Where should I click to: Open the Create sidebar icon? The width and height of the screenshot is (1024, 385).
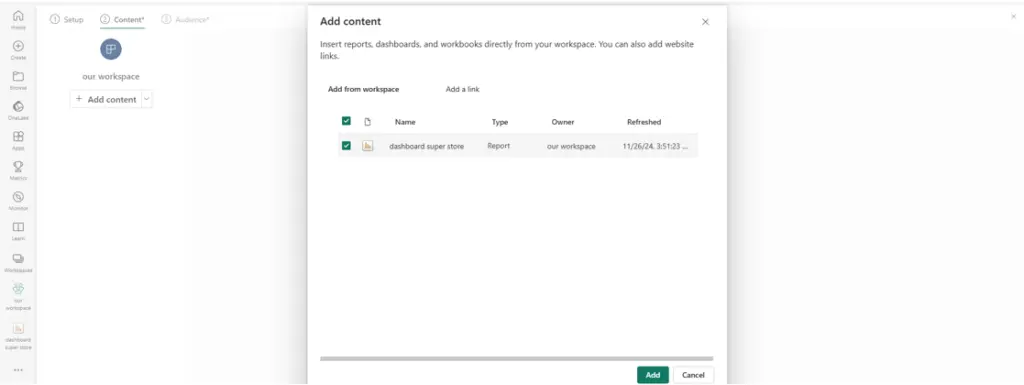click(18, 50)
